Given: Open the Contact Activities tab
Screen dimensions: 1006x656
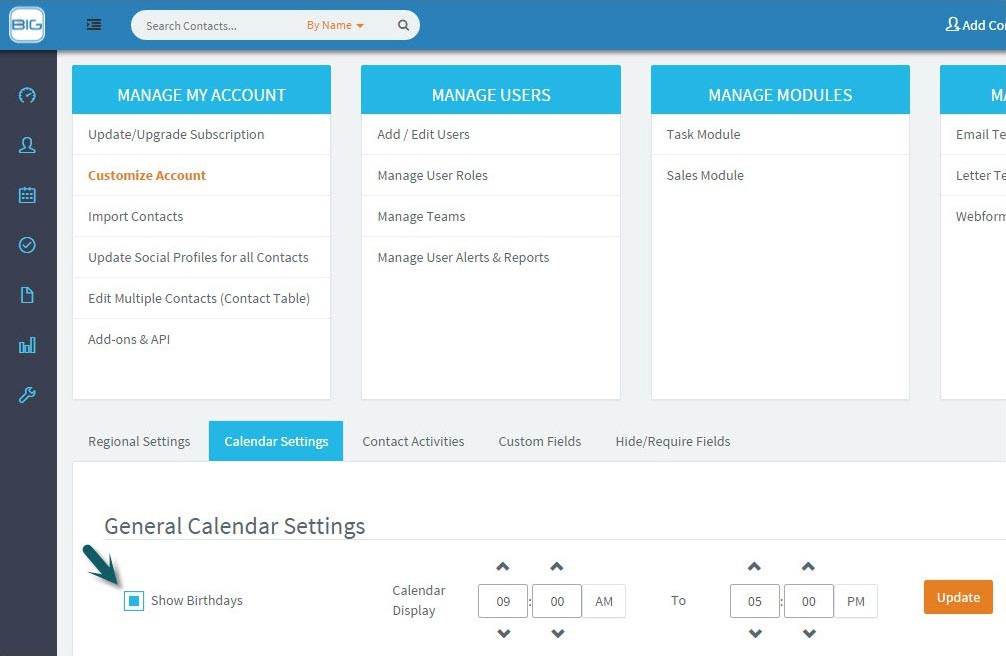Looking at the screenshot, I should 413,442.
